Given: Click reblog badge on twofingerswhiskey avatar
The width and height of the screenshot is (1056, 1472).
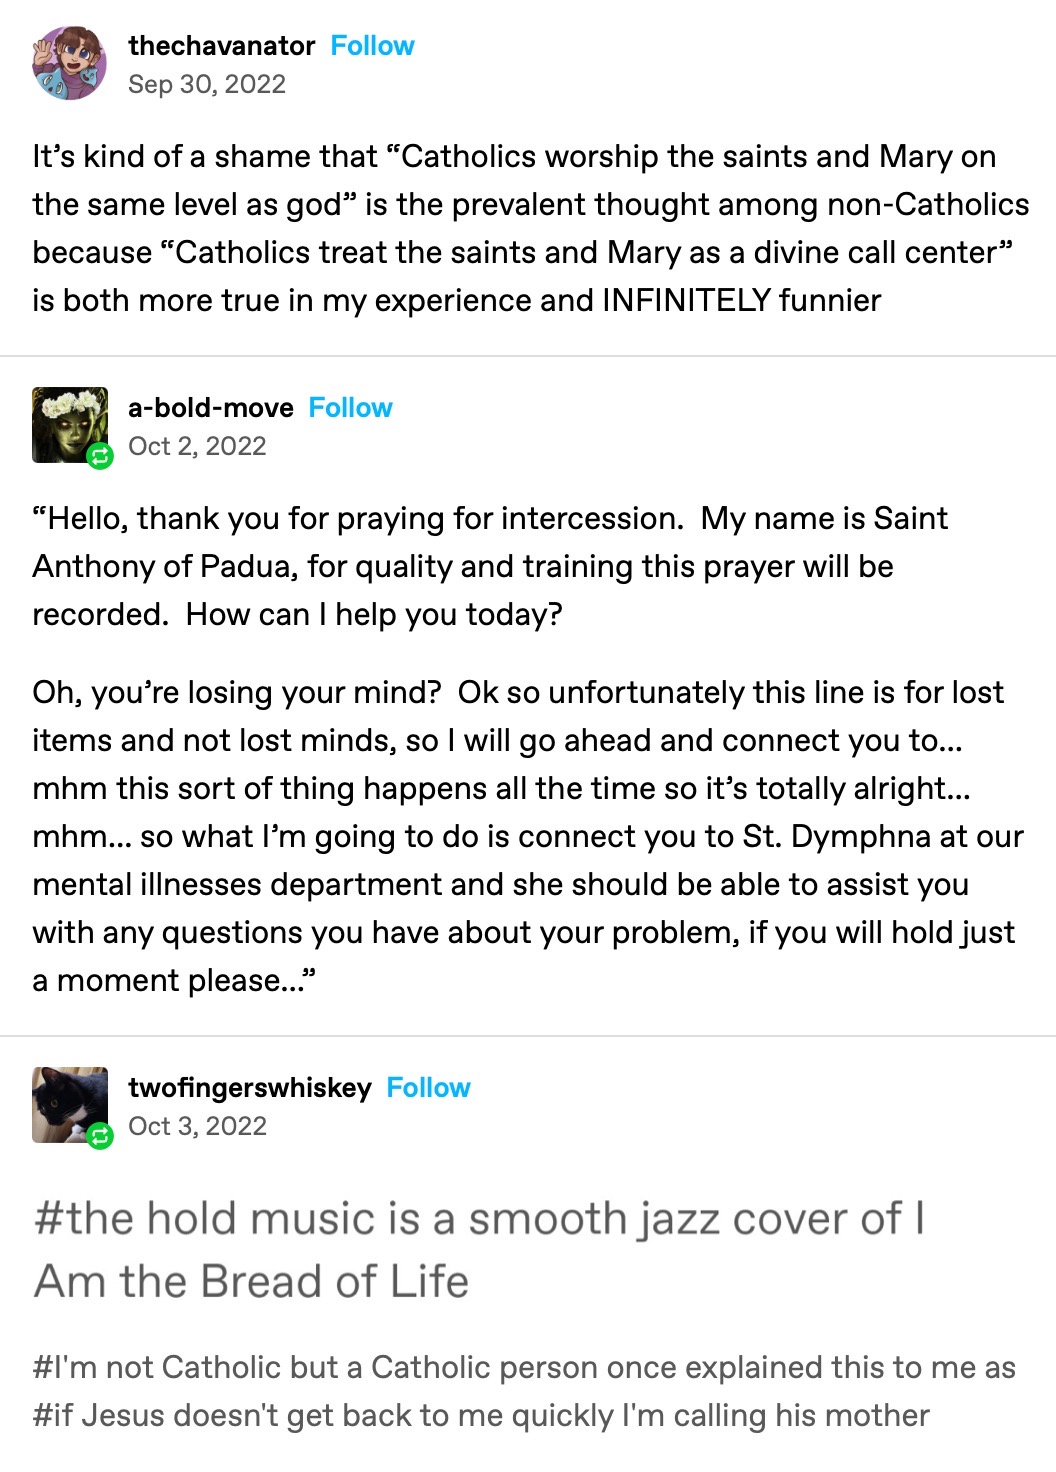Looking at the screenshot, I should click(x=100, y=1136).
